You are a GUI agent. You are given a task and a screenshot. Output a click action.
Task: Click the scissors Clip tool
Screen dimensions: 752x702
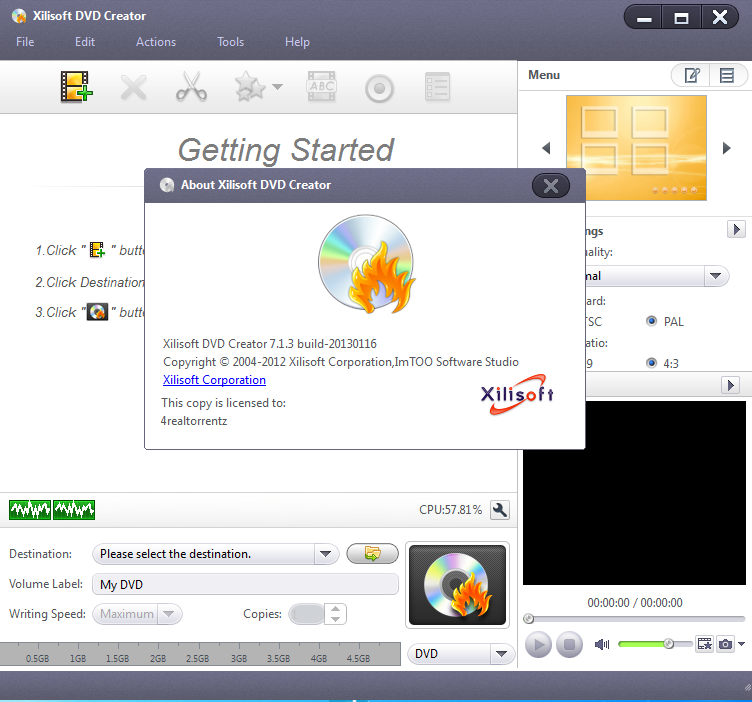coord(191,87)
